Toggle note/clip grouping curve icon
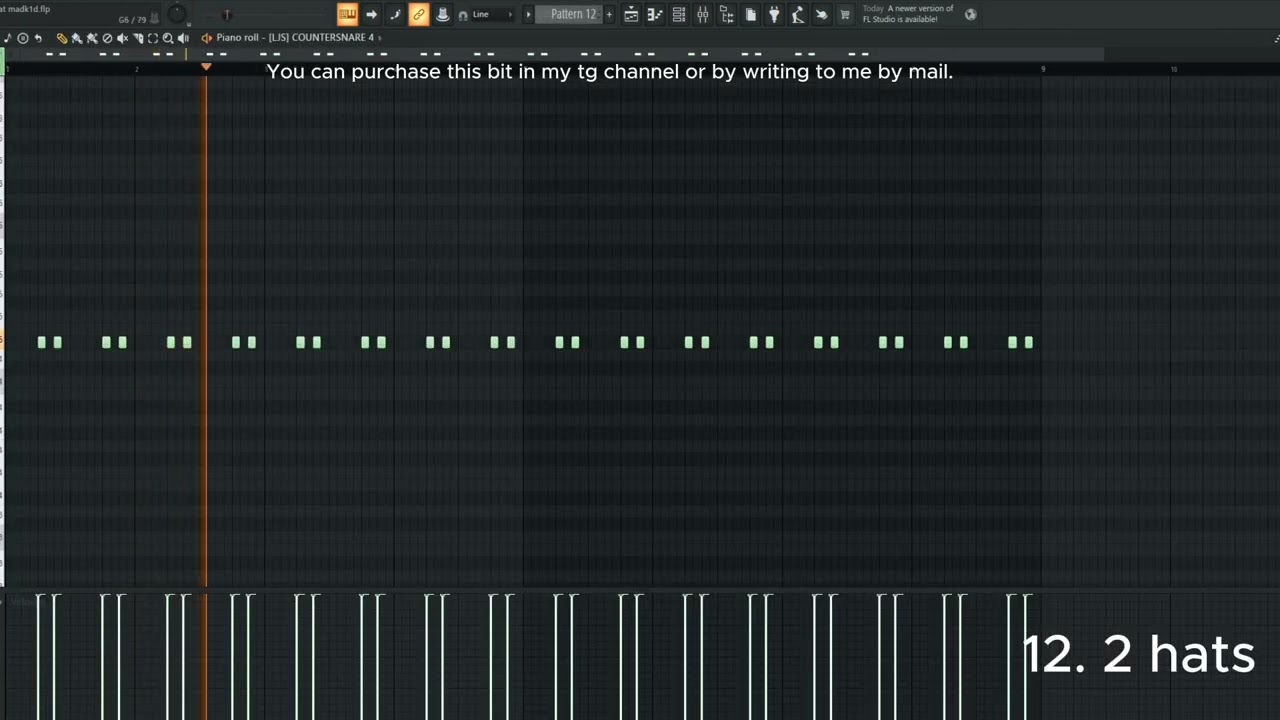 pos(395,14)
